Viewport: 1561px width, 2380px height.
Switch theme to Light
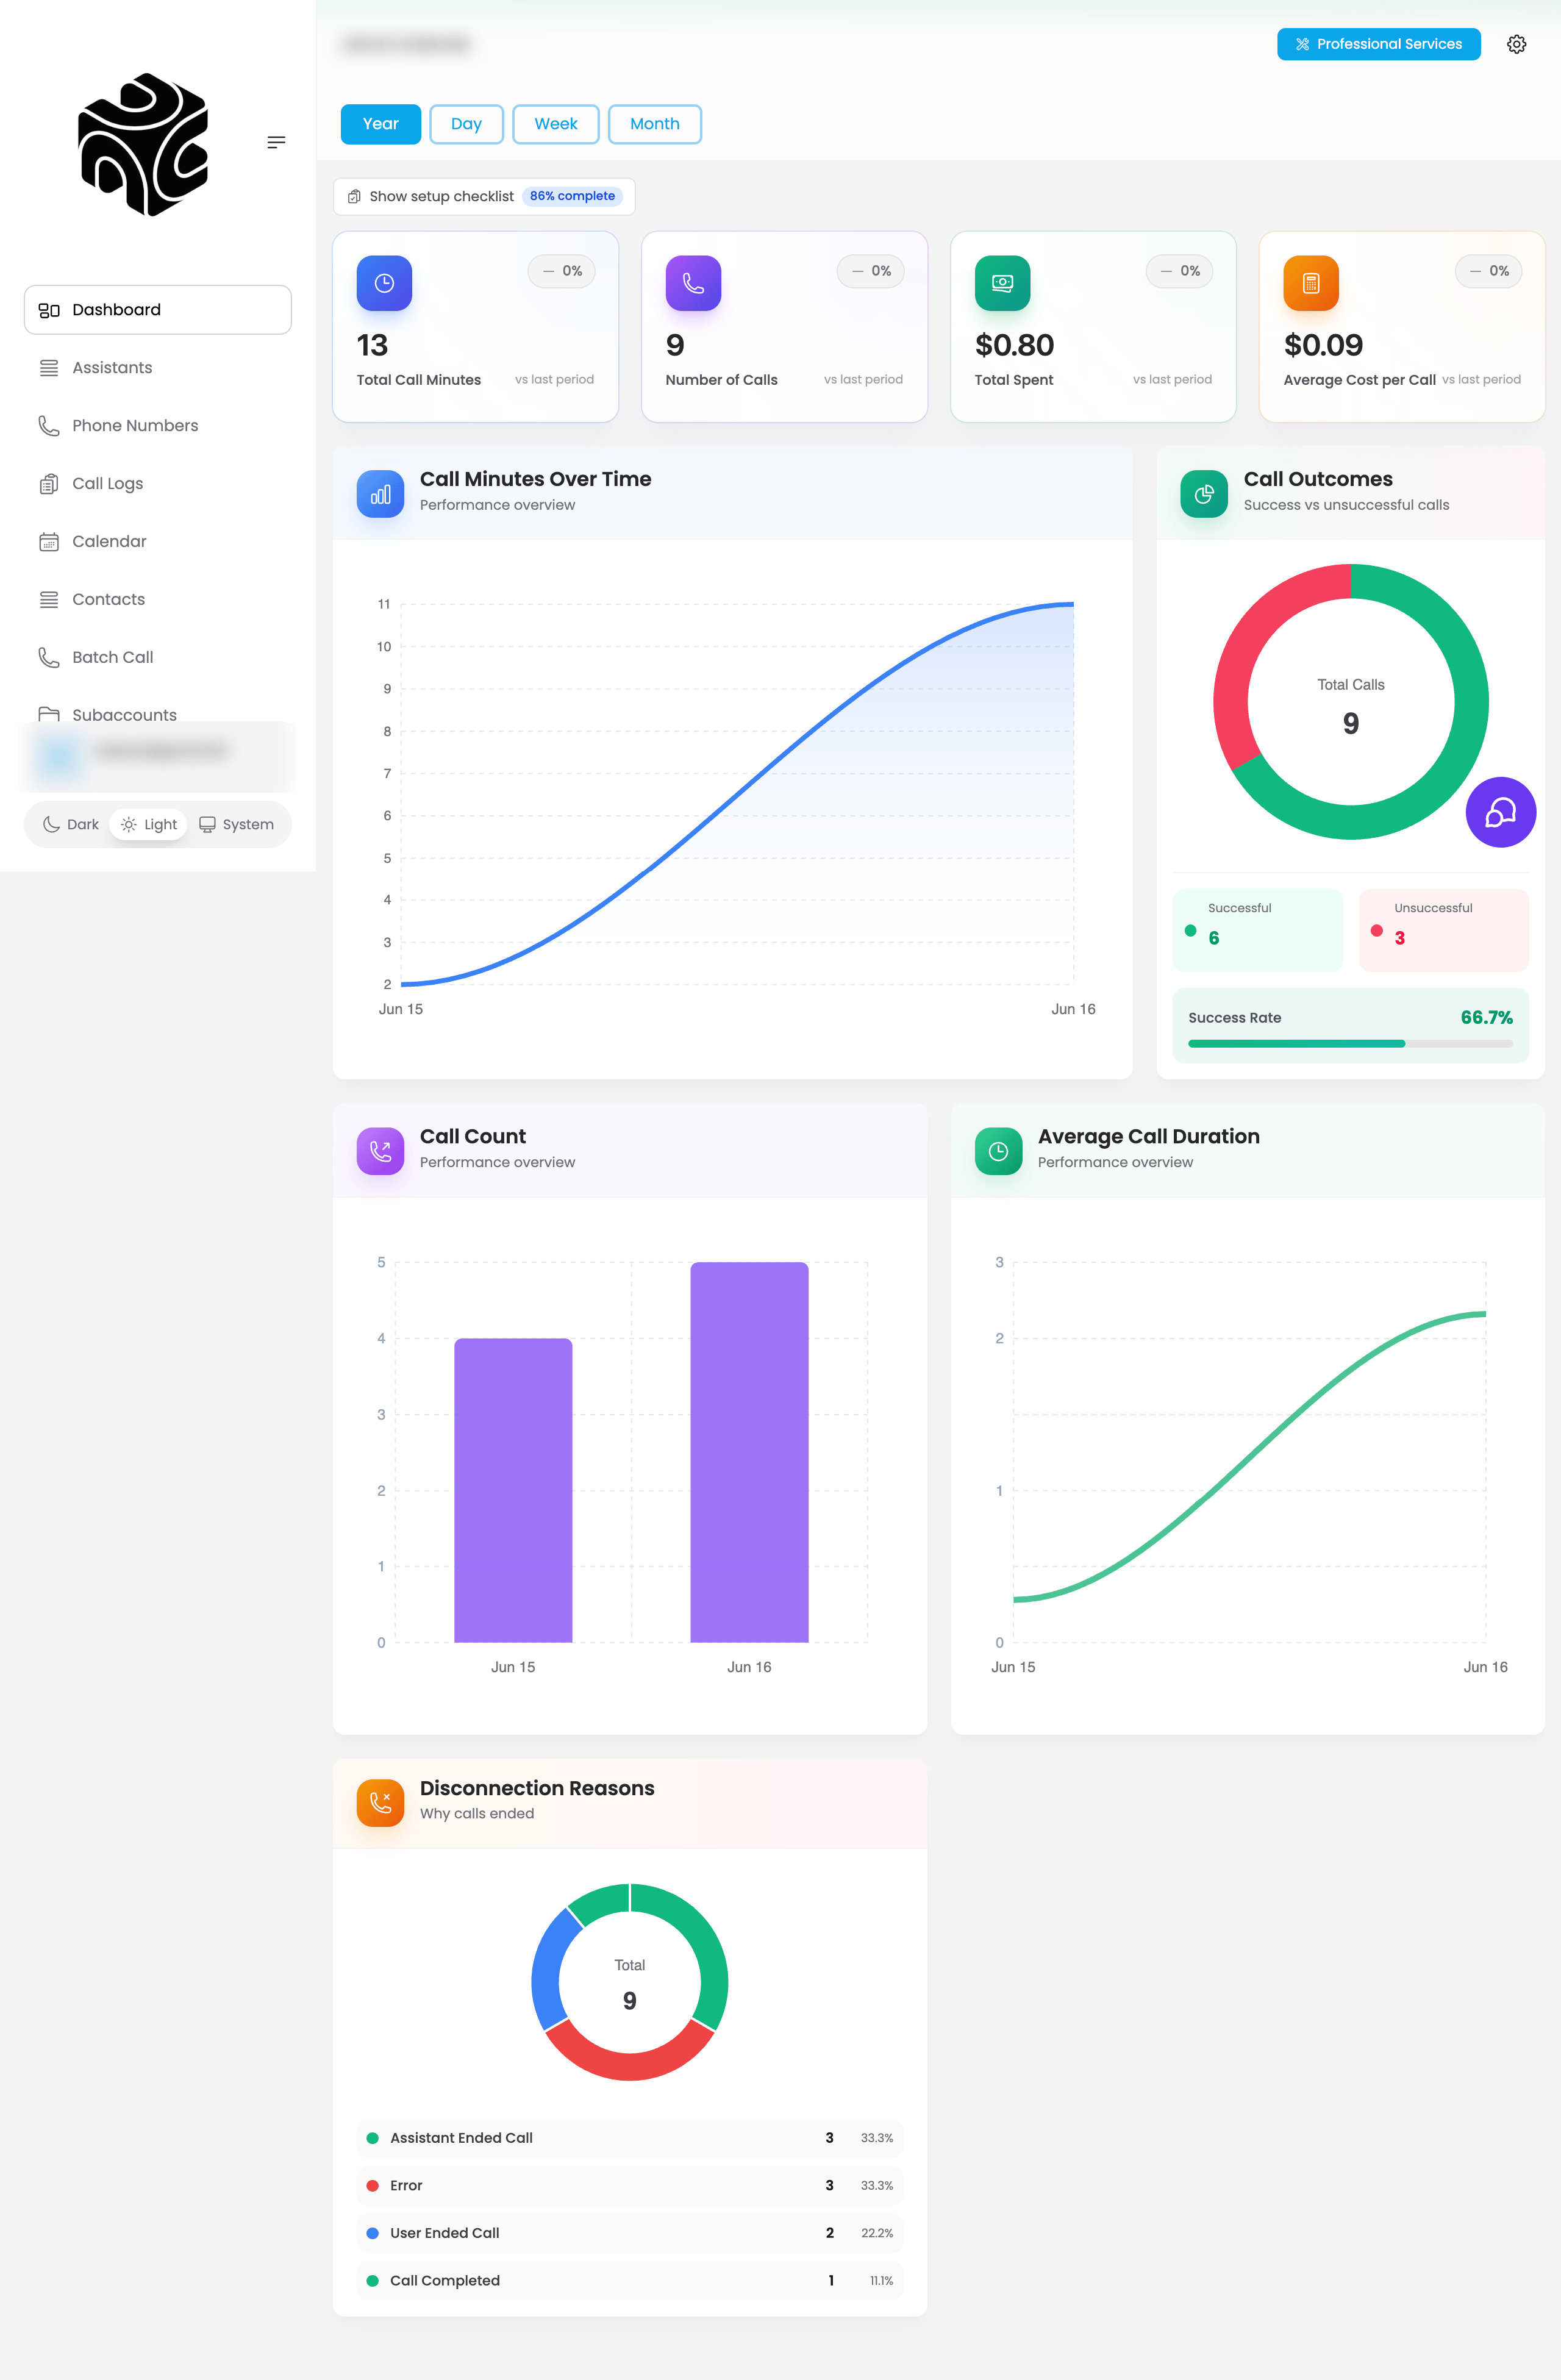pyautogui.click(x=149, y=825)
